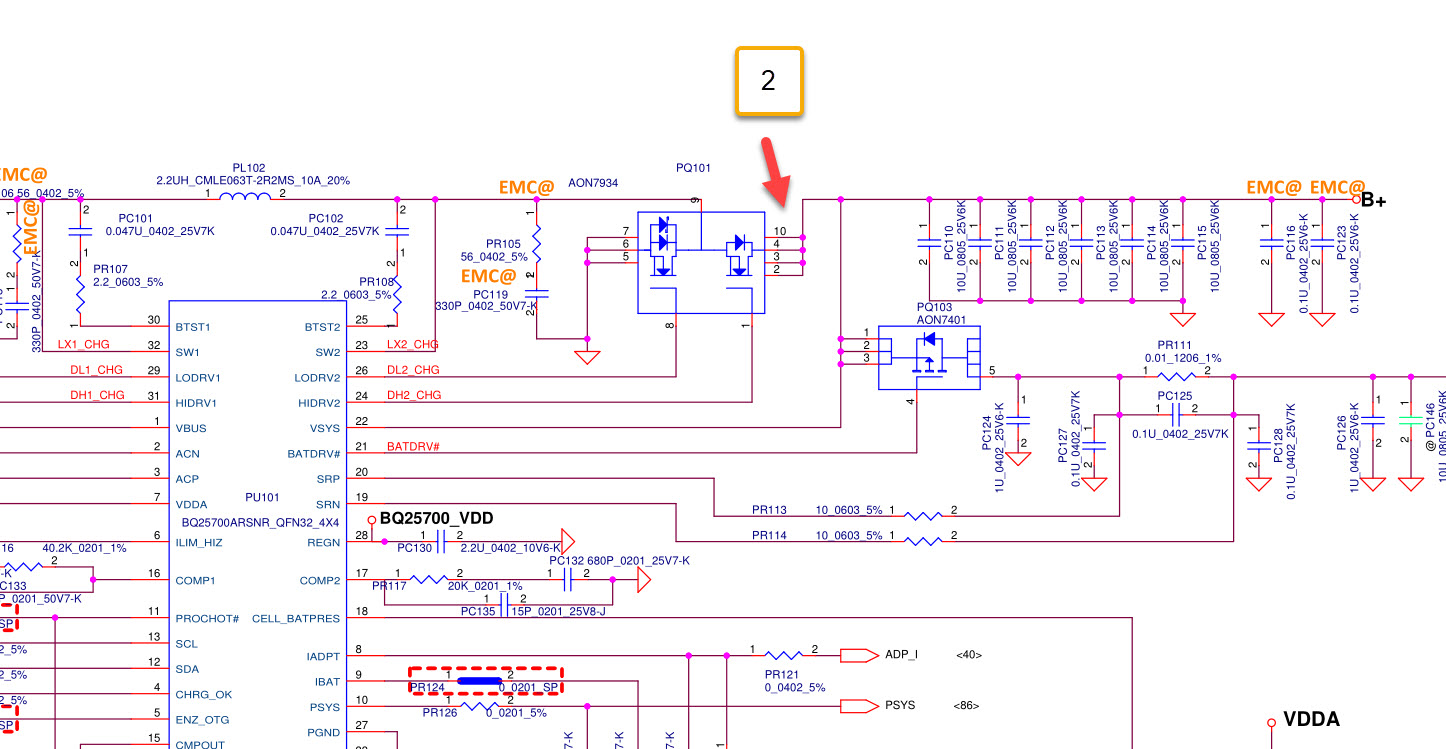Select the PR113 resistor designator
Viewport: 1446px width, 749px height.
(769, 510)
